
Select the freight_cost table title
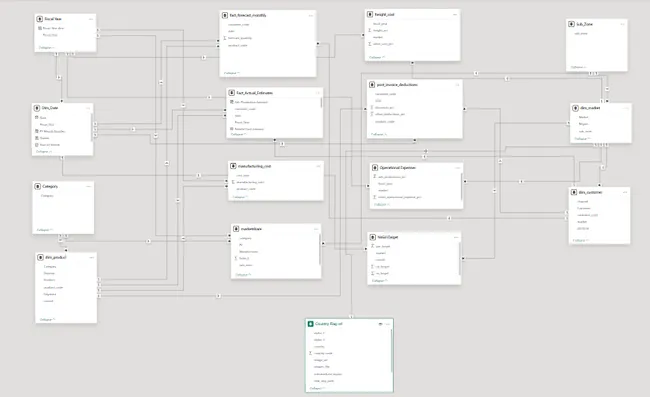[385, 15]
